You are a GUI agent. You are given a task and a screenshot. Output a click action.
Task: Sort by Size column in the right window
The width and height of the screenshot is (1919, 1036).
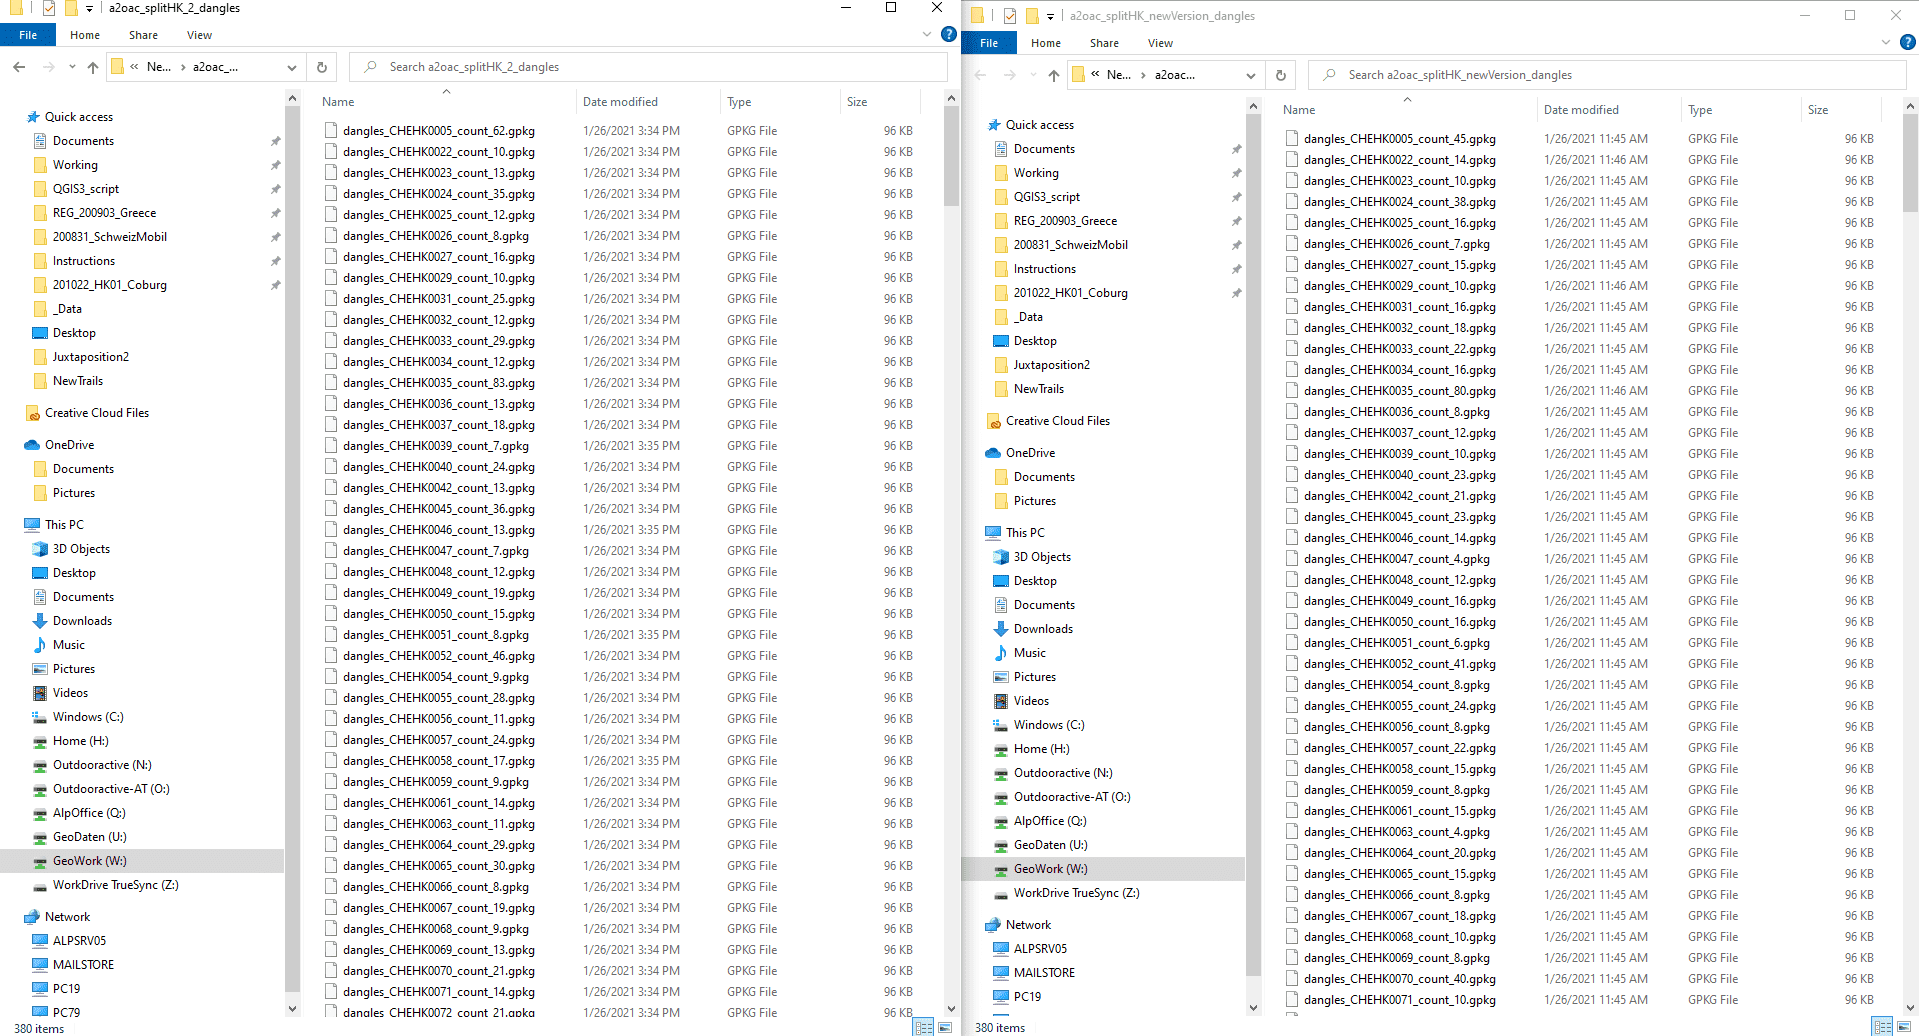click(1841, 110)
